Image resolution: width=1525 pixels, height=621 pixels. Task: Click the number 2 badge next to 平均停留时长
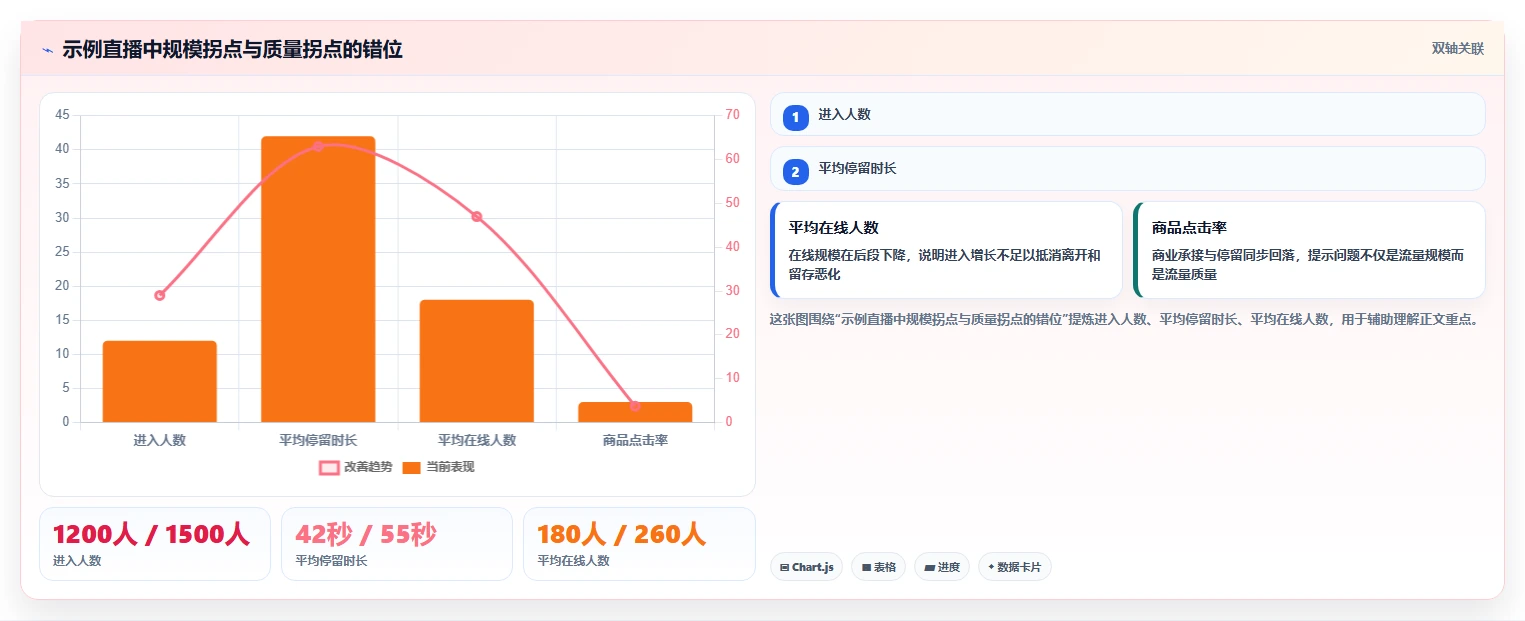[x=796, y=172]
